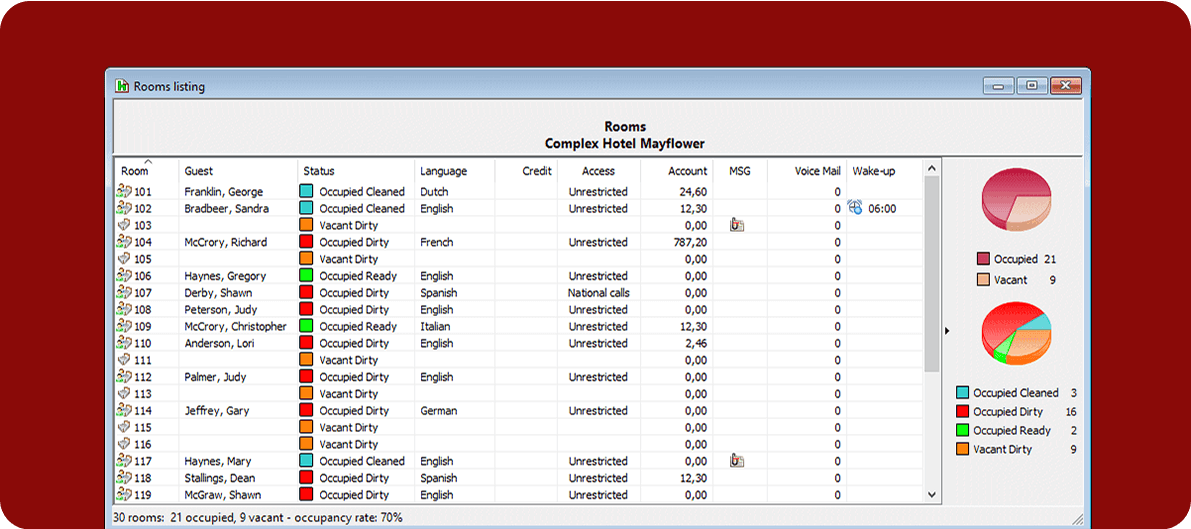This screenshot has width=1191, height=529.
Task: Click the scrollbar down arrow
Action: pos(932,494)
